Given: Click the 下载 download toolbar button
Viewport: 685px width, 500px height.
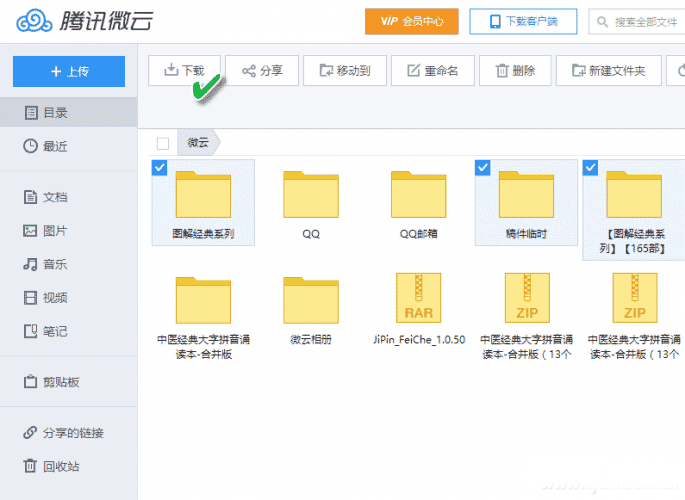Looking at the screenshot, I should 184,70.
